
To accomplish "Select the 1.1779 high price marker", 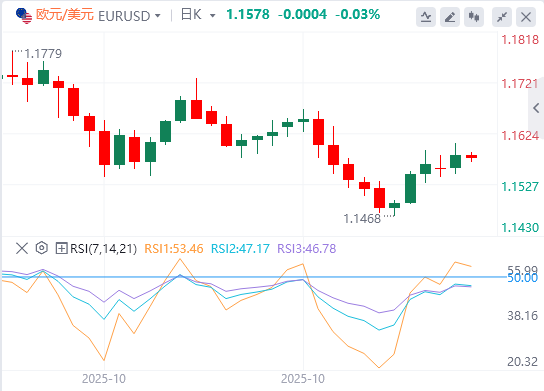I will [43, 54].
